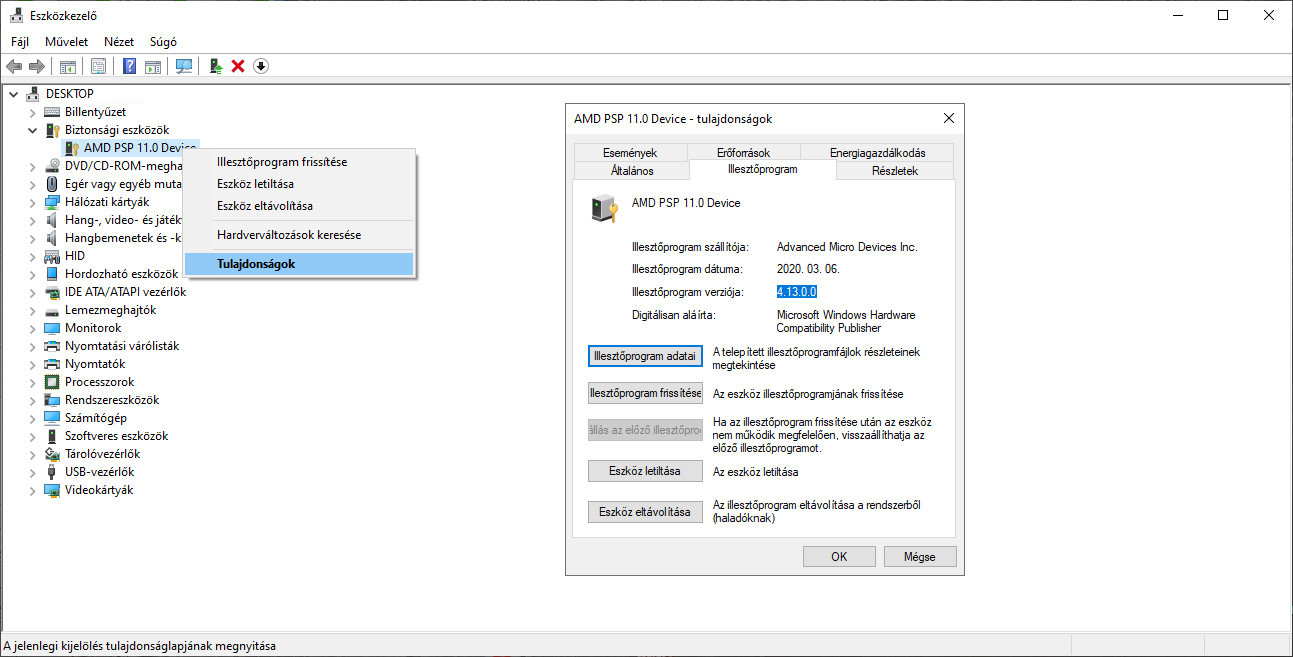Expand the IDE ATA/ATAPI vezérlők category
The height and width of the screenshot is (657, 1293).
(32, 292)
